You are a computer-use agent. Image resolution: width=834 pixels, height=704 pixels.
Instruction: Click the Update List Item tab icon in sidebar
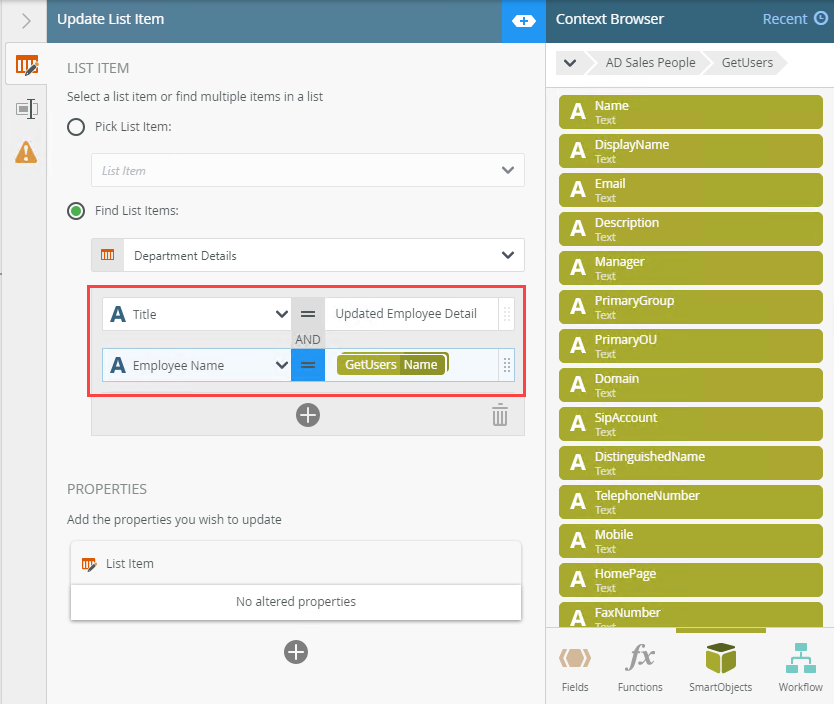pos(26,66)
